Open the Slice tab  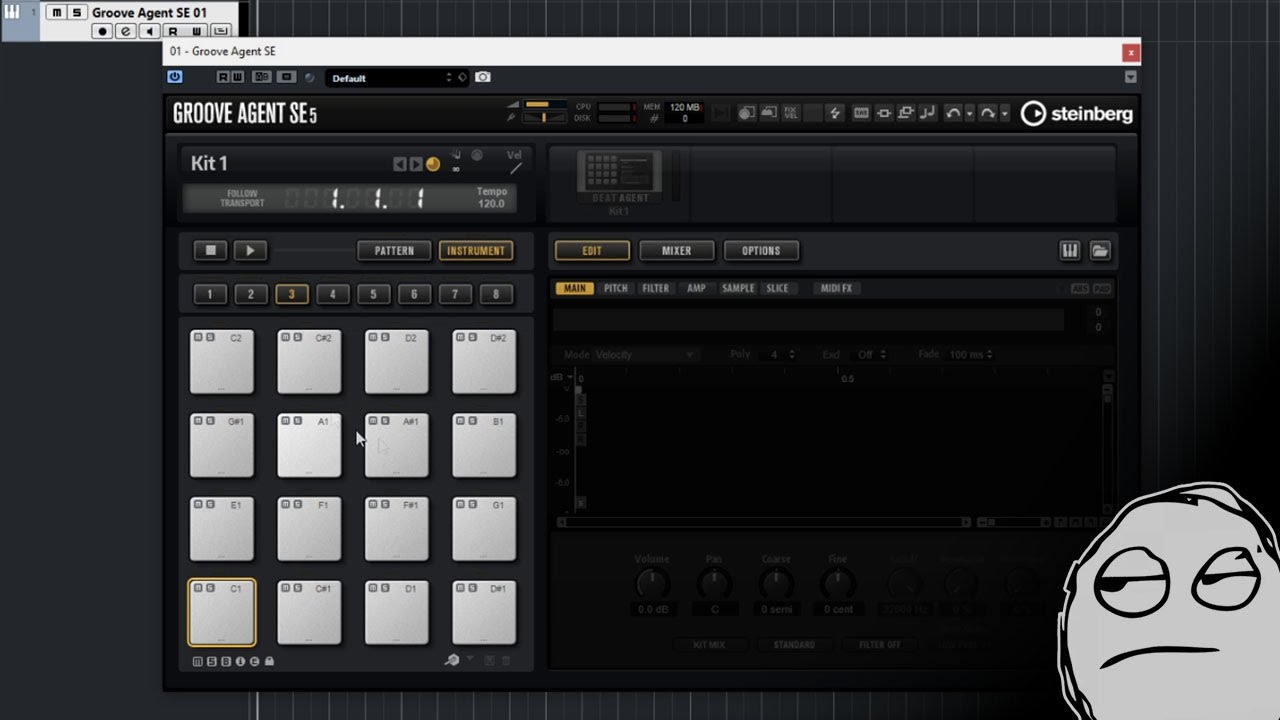click(777, 288)
